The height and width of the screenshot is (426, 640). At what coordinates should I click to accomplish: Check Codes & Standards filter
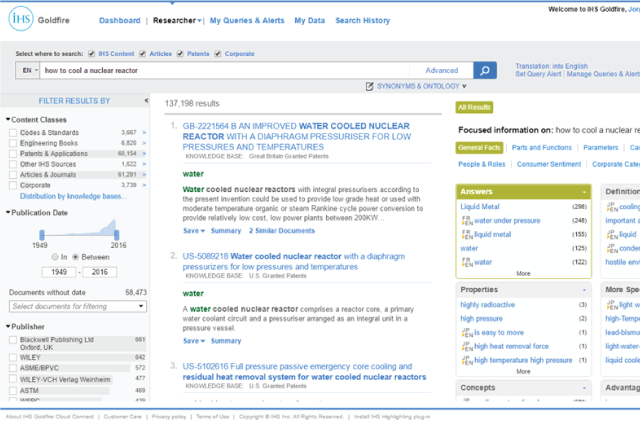tap(13, 133)
